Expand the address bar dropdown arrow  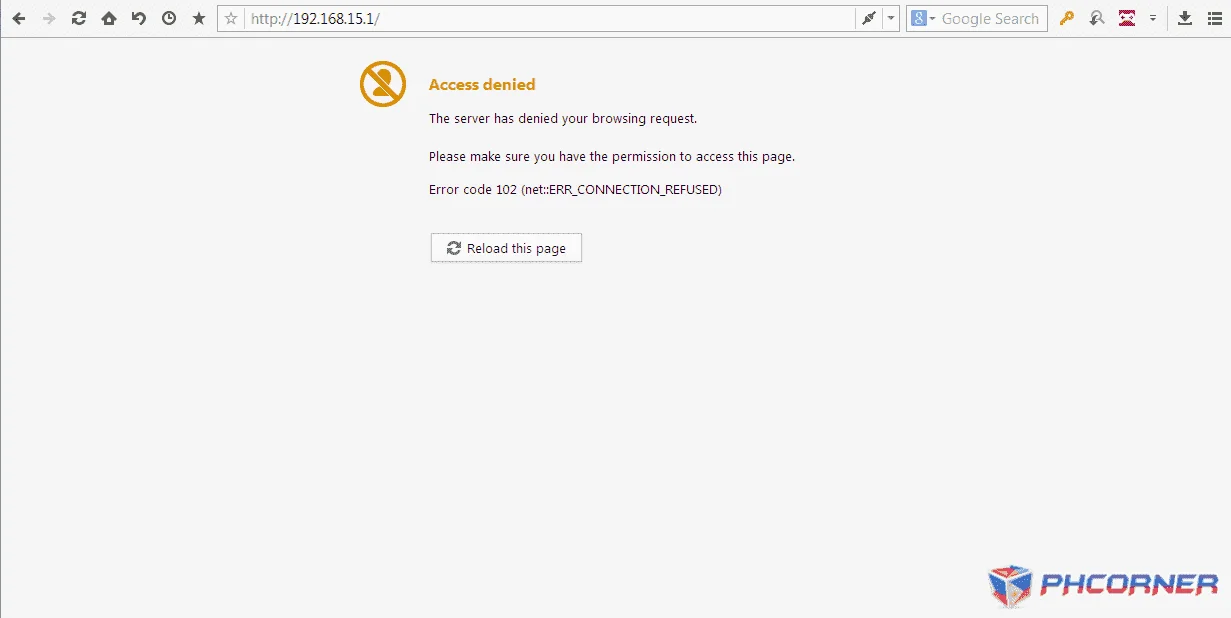891,19
